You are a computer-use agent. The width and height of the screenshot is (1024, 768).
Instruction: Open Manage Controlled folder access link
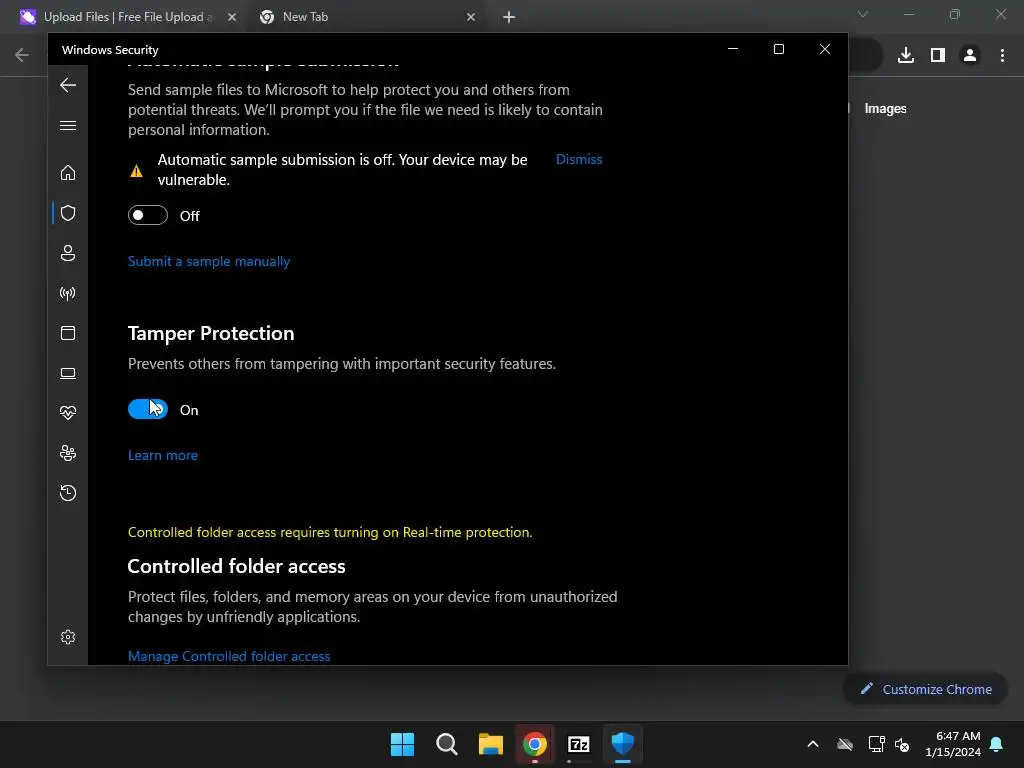pyautogui.click(x=229, y=656)
